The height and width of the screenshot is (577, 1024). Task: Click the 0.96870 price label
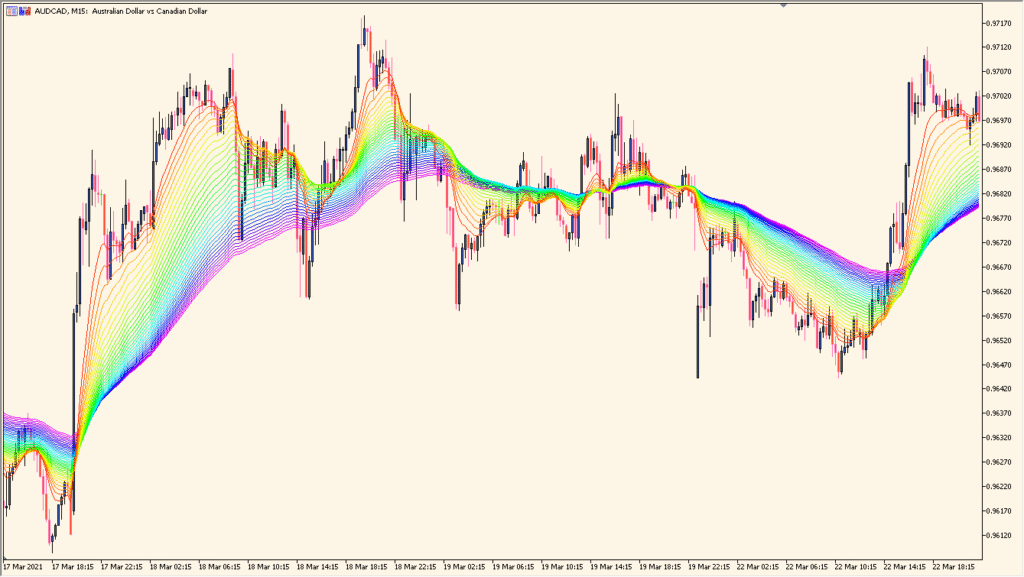coord(998,170)
